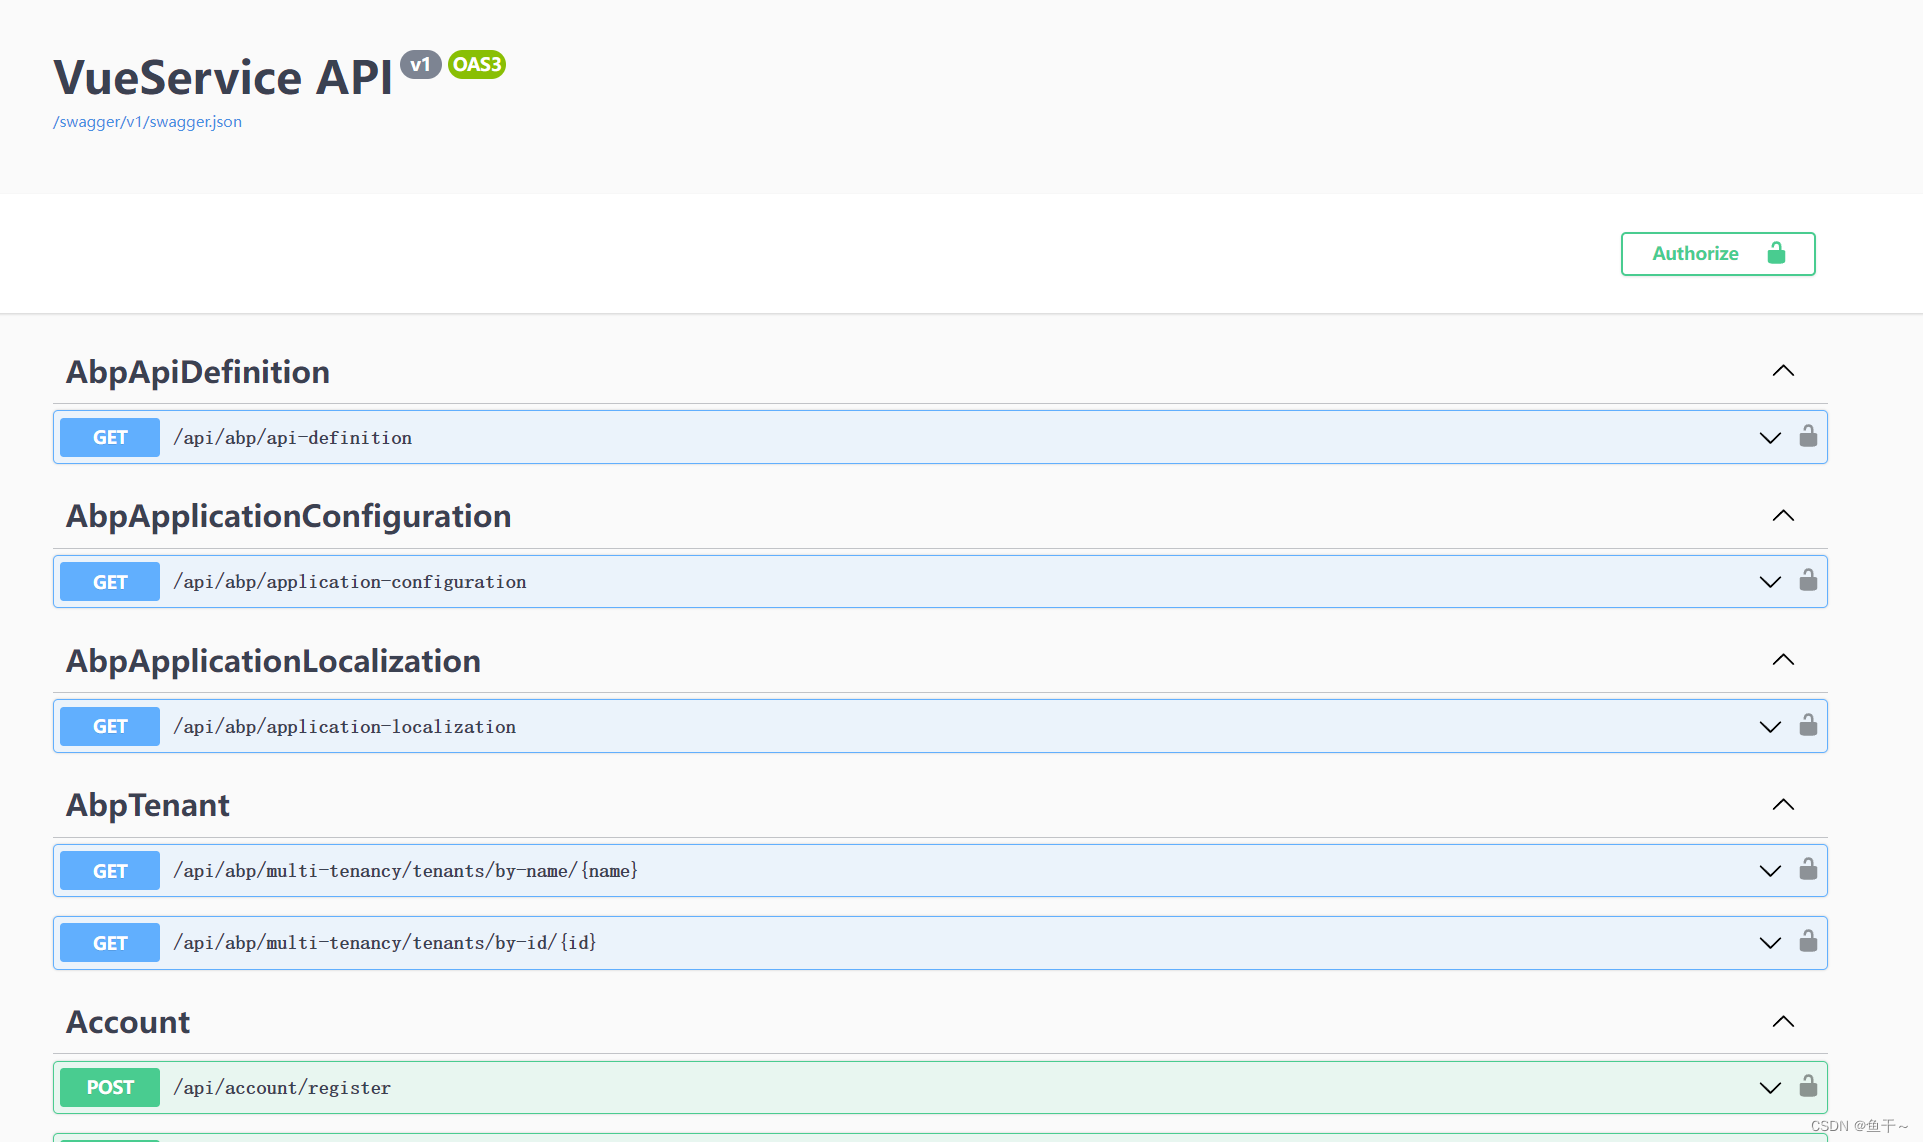Click path /api/abp/application-localization

(345, 727)
